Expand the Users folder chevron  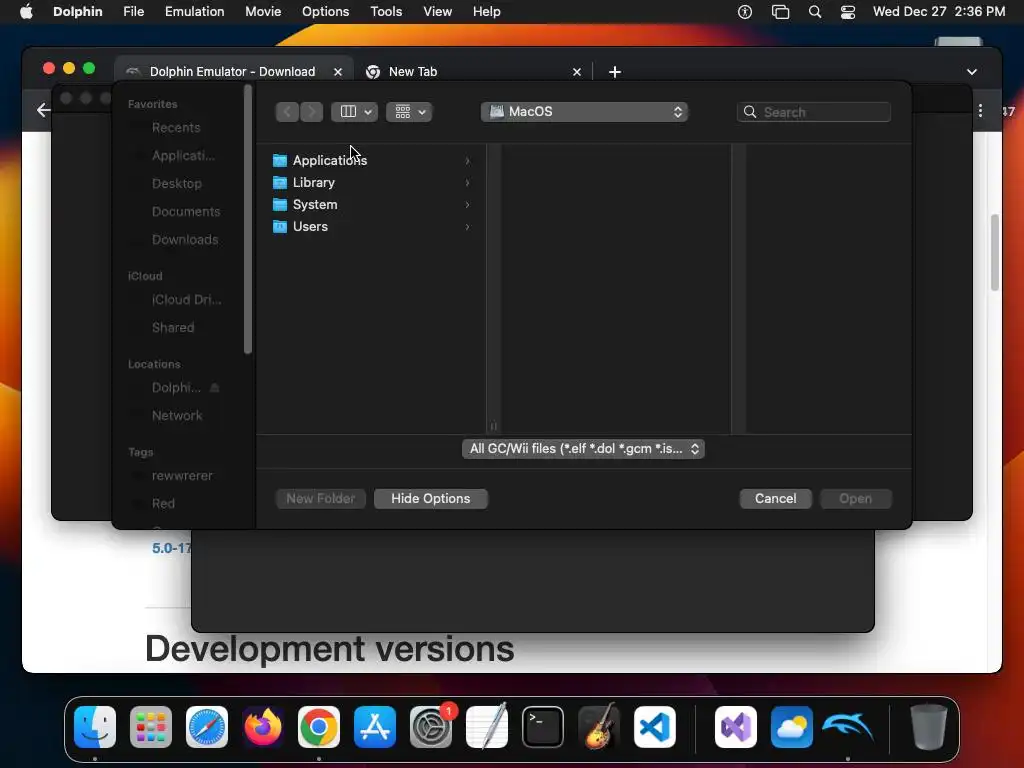[468, 227]
